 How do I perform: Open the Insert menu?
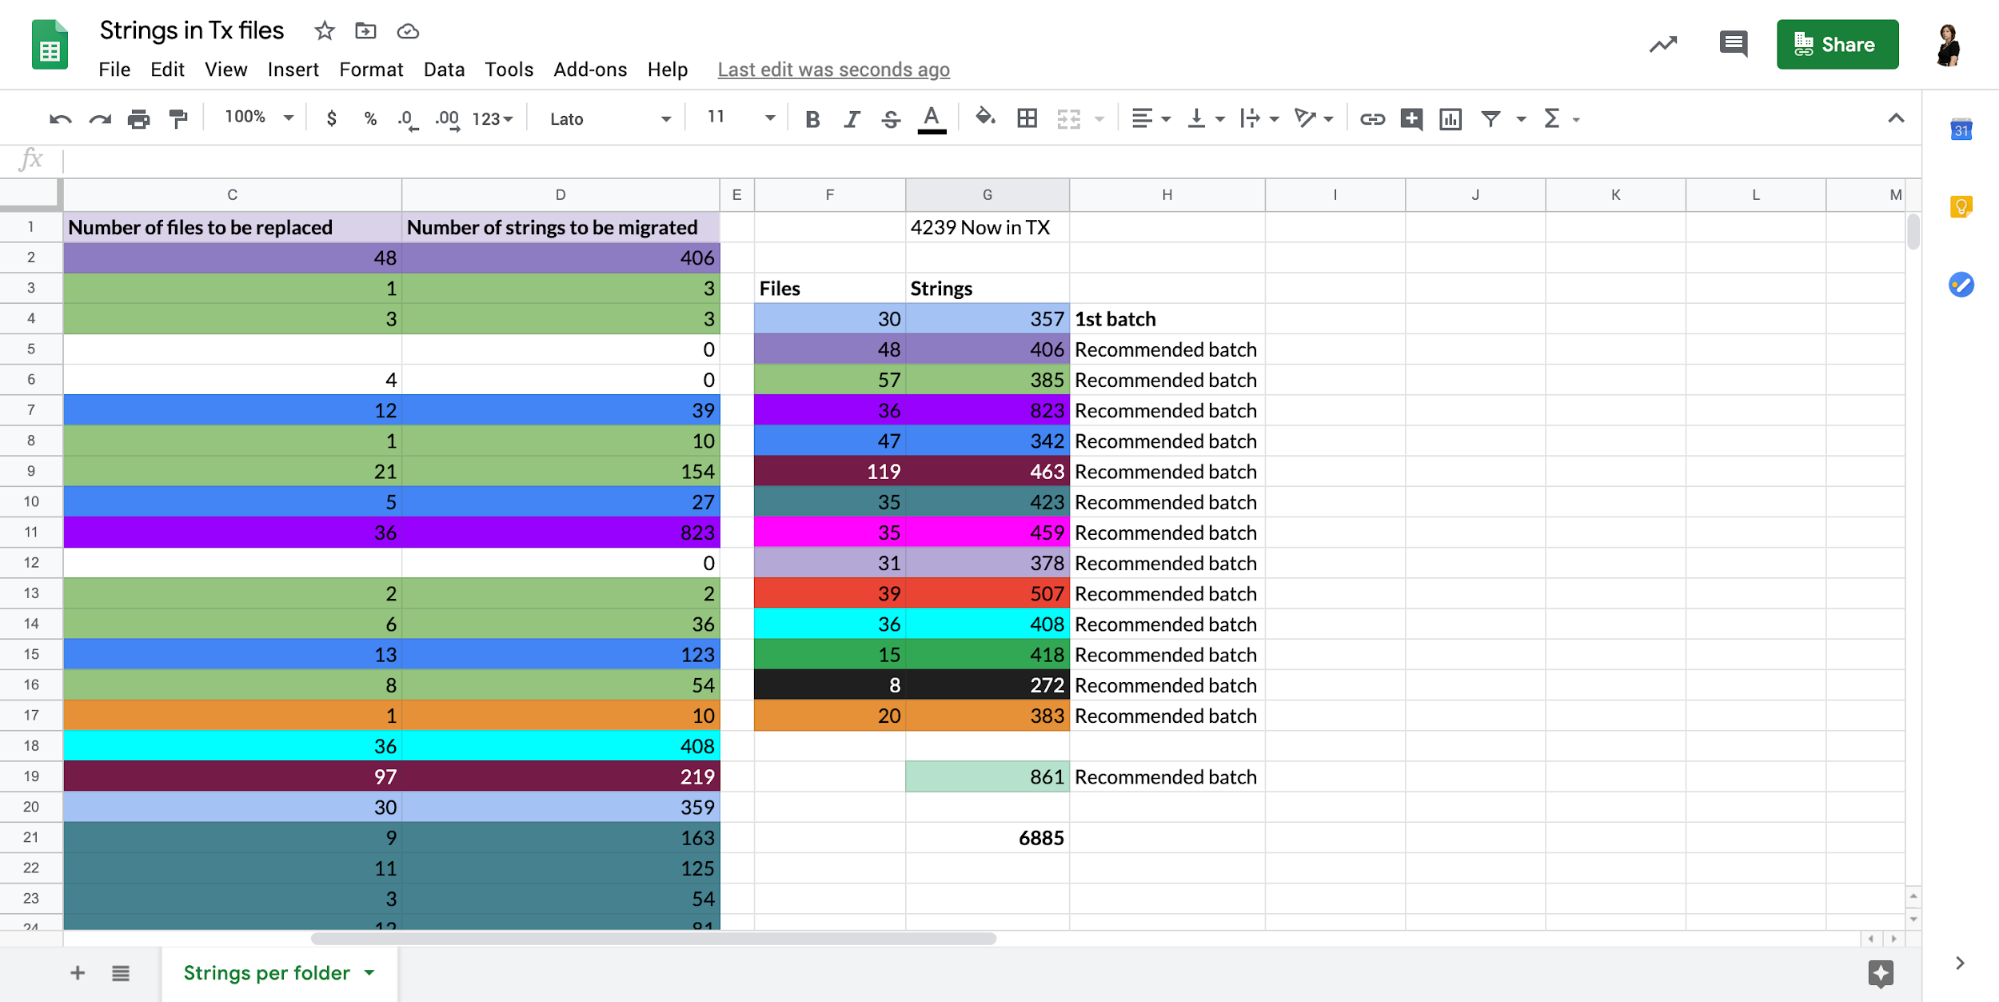coord(293,70)
